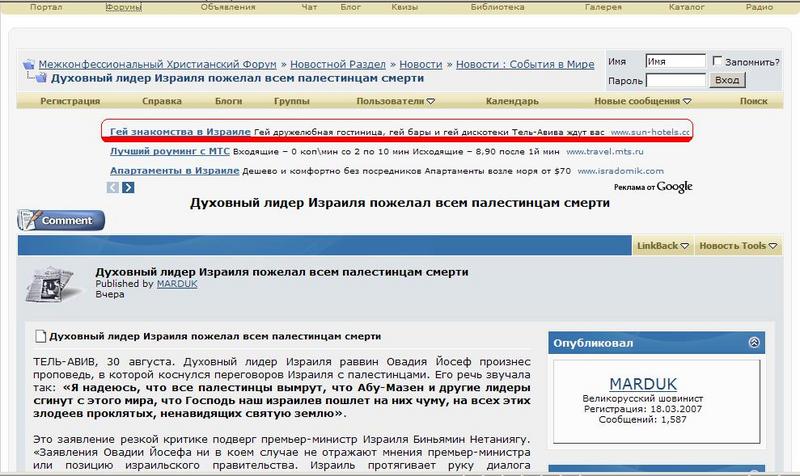Image resolution: width=800 pixels, height=476 pixels.
Task: Open the Библиотека tab in top navigation
Action: tap(497, 7)
